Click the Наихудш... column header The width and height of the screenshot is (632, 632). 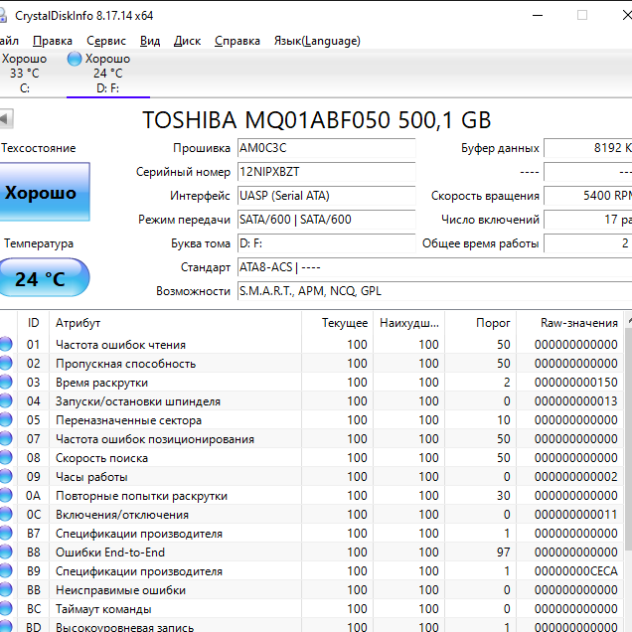point(409,323)
